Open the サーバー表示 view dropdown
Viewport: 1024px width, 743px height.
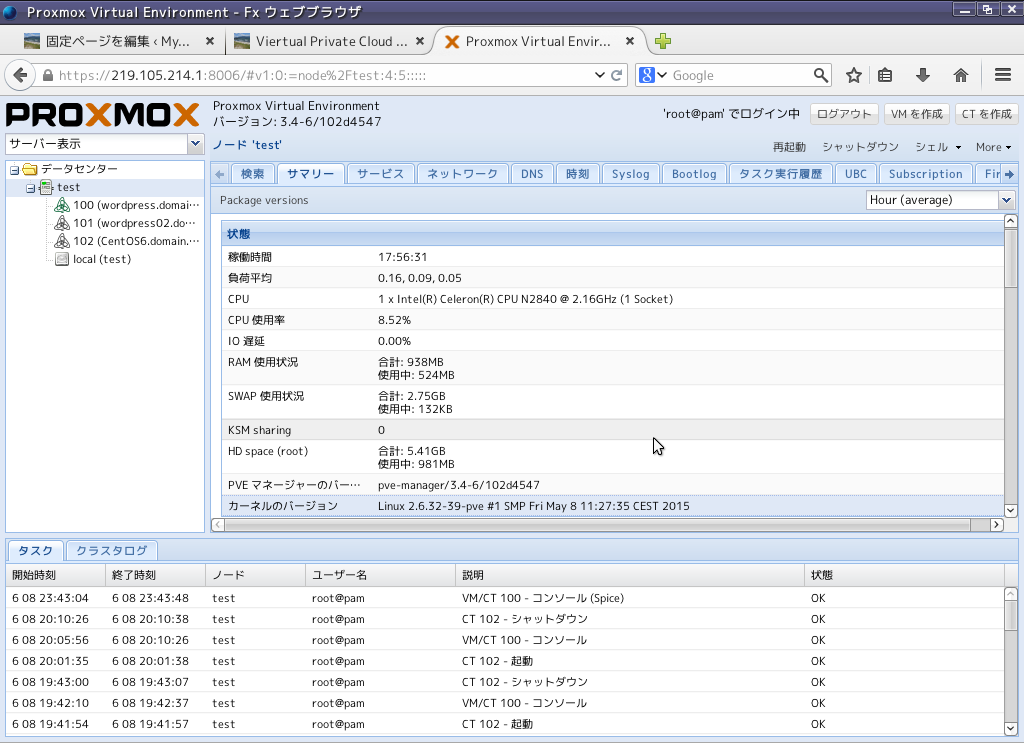point(195,144)
